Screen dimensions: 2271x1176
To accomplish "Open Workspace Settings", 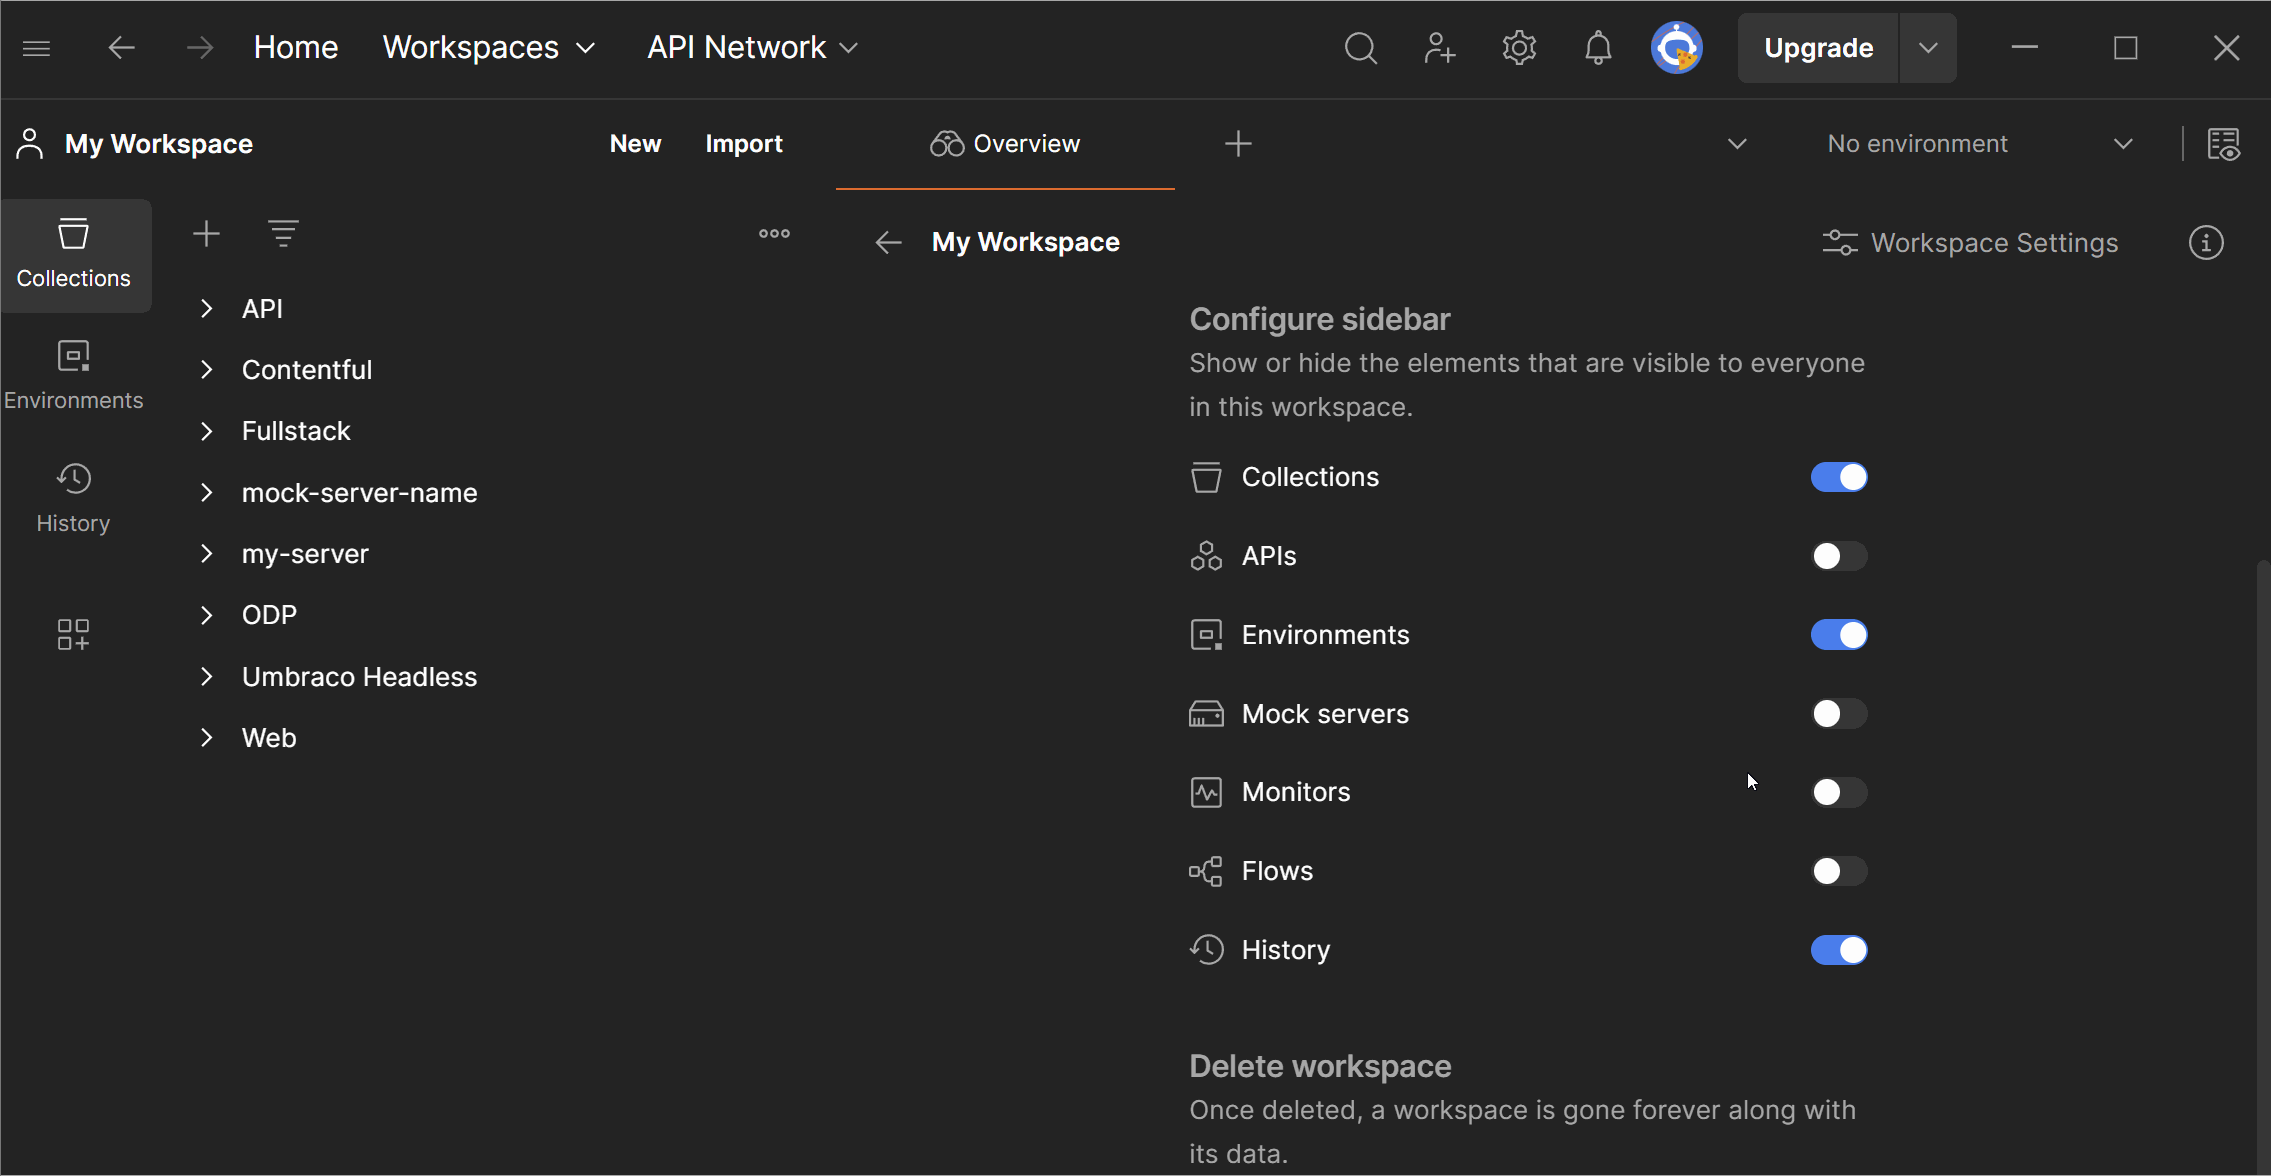I will click(x=1970, y=243).
